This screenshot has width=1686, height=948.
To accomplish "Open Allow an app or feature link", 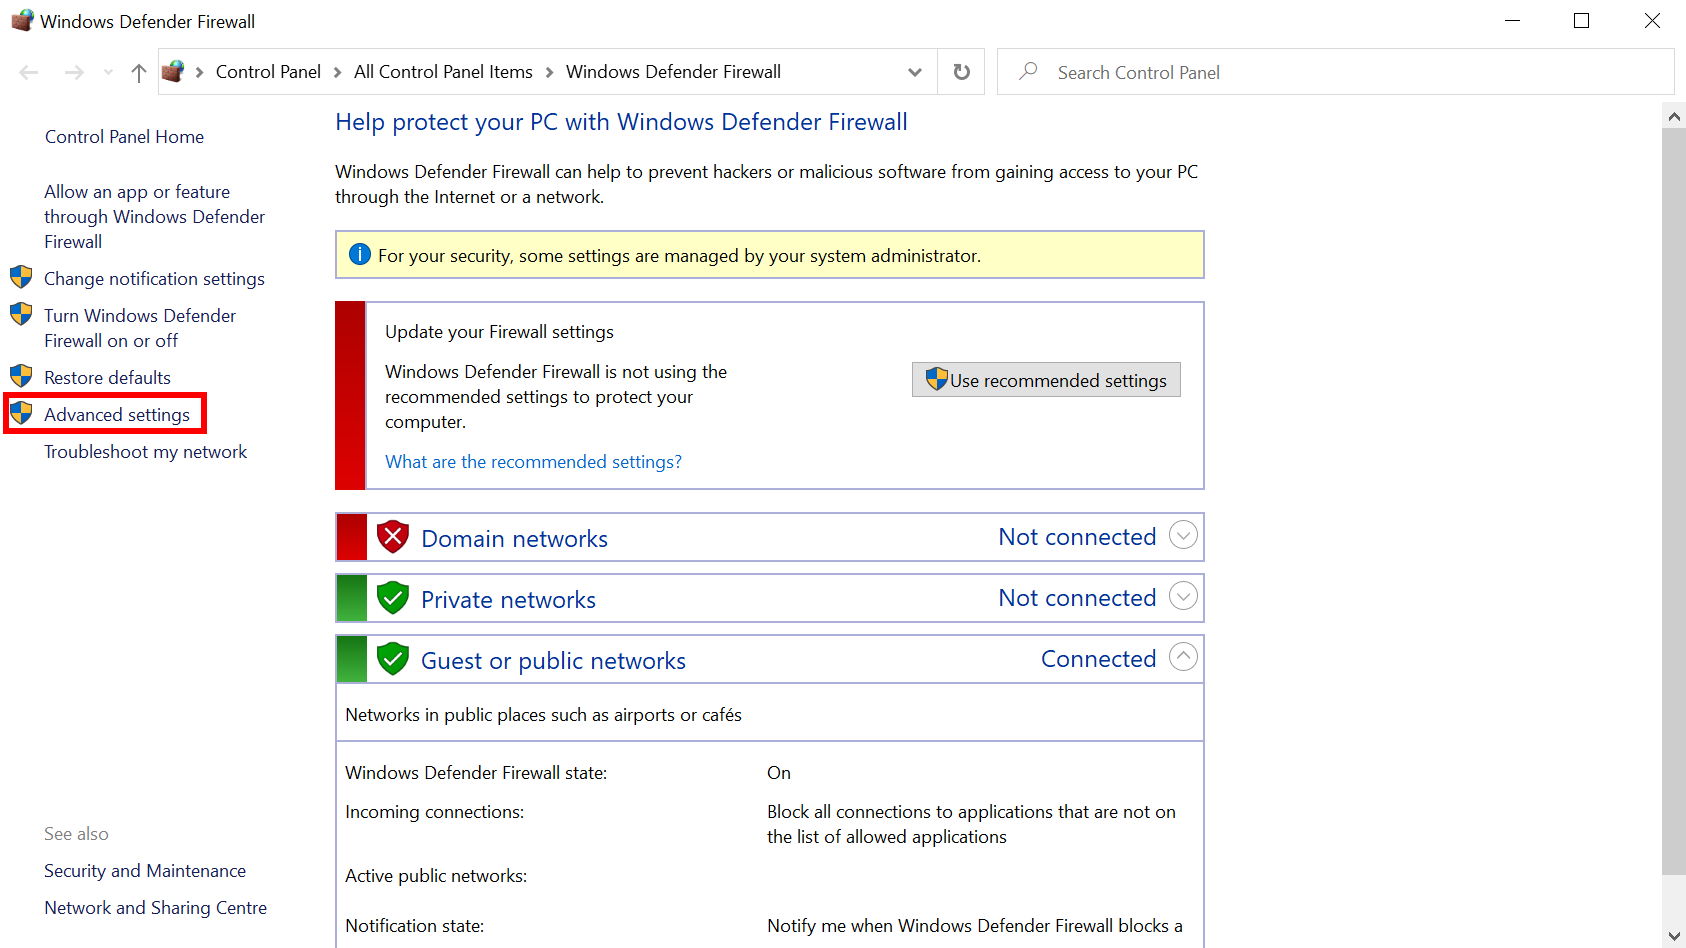I will [x=154, y=216].
